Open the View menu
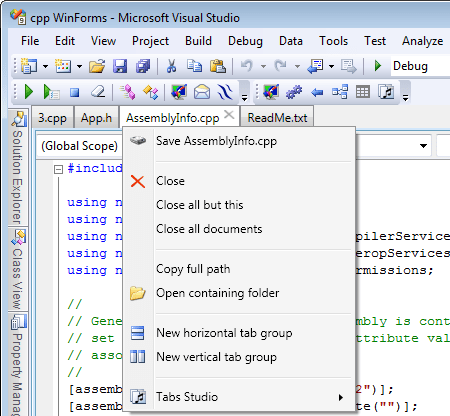The height and width of the screenshot is (416, 450). pos(103,41)
